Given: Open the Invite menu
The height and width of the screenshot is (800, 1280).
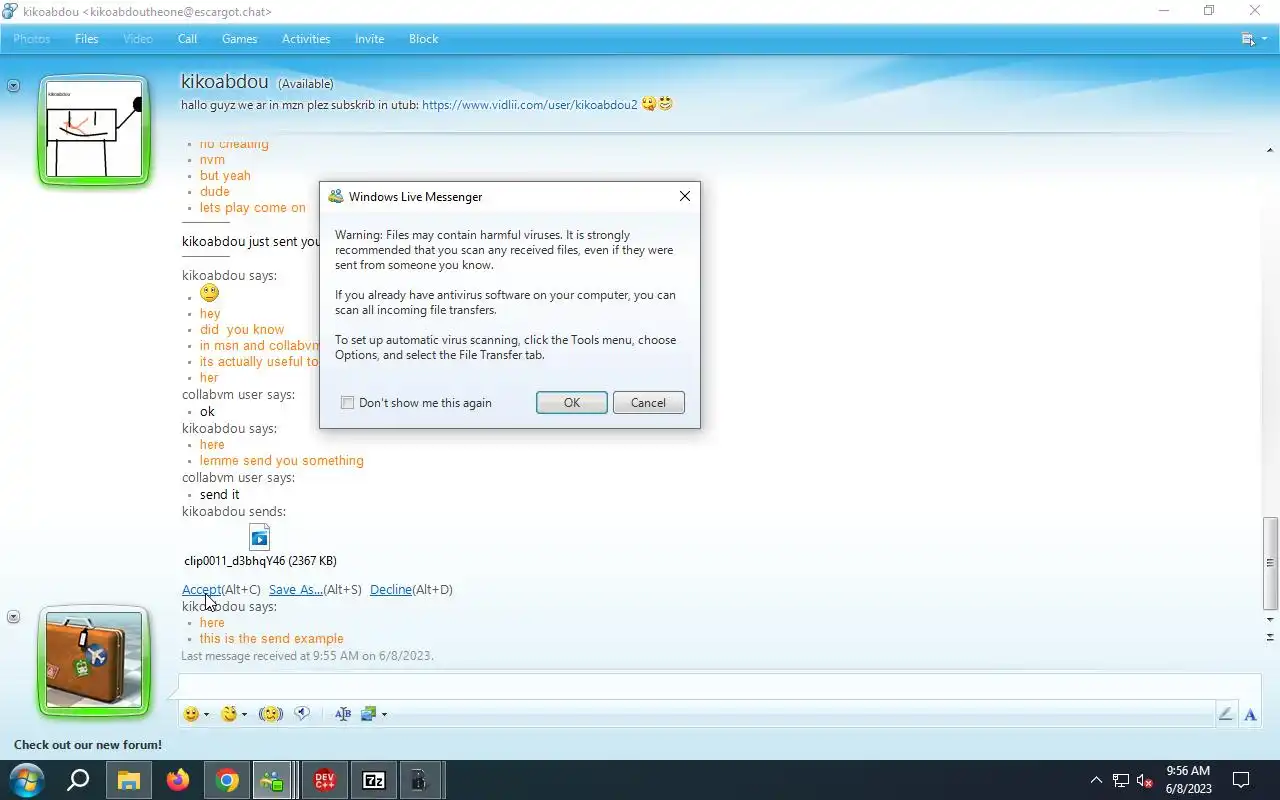Looking at the screenshot, I should tap(369, 39).
